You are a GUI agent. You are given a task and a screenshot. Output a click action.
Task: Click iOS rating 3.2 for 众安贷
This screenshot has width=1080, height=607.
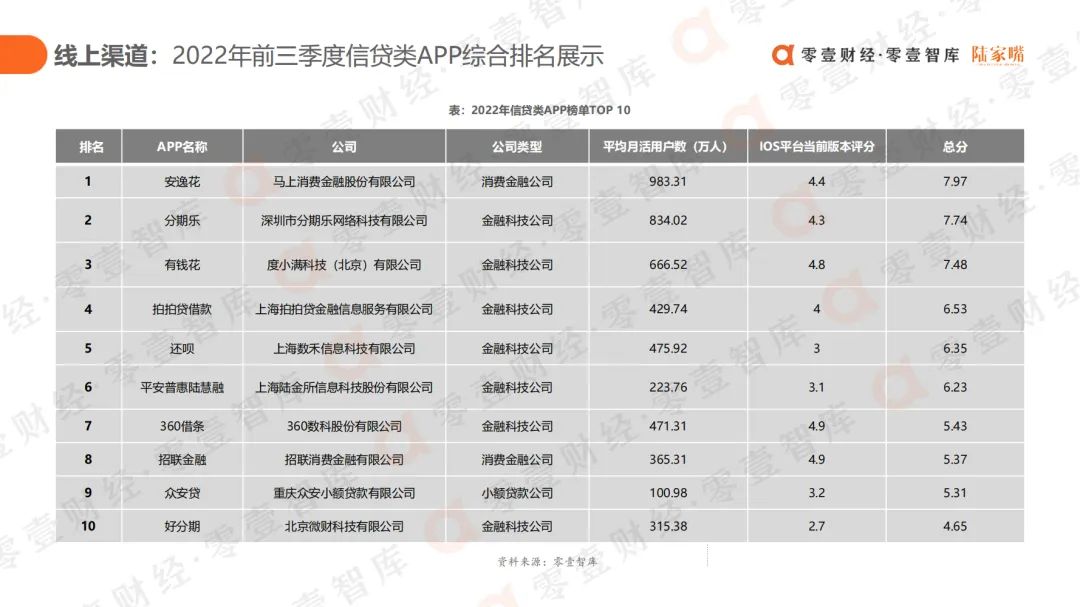click(x=816, y=493)
